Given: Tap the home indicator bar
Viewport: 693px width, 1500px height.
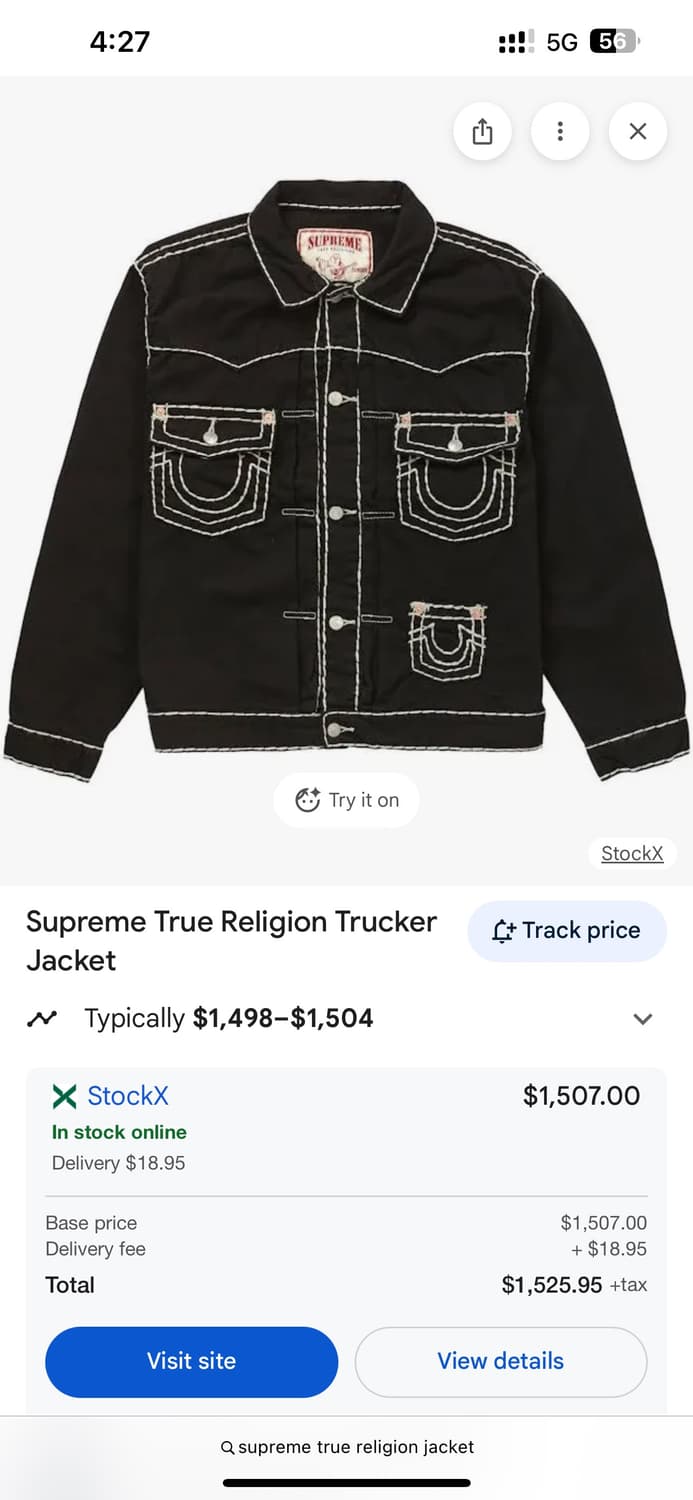Looking at the screenshot, I should click(x=346, y=1481).
